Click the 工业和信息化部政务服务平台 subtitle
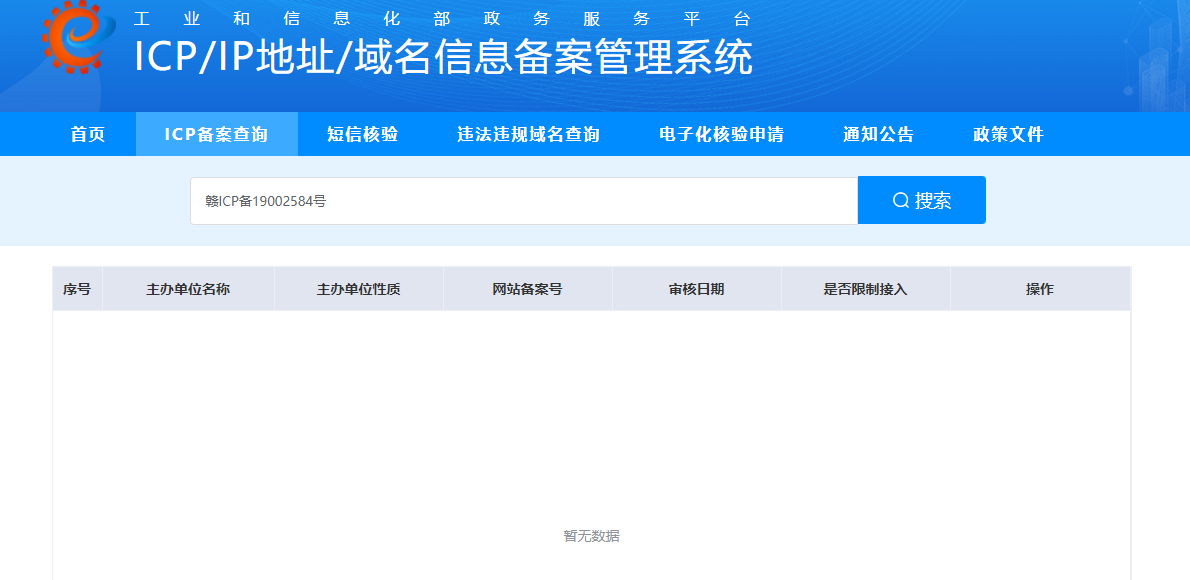Image resolution: width=1190 pixels, height=580 pixels. 441,18
